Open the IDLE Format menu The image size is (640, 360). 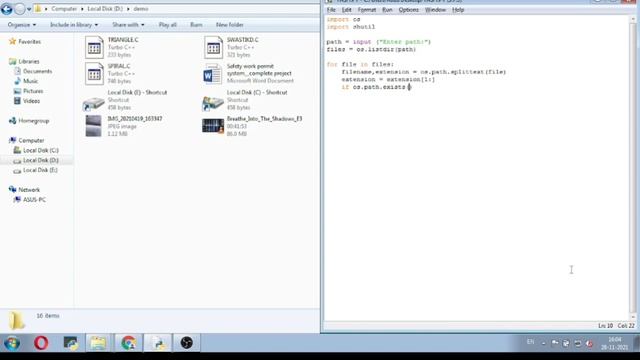(x=367, y=10)
